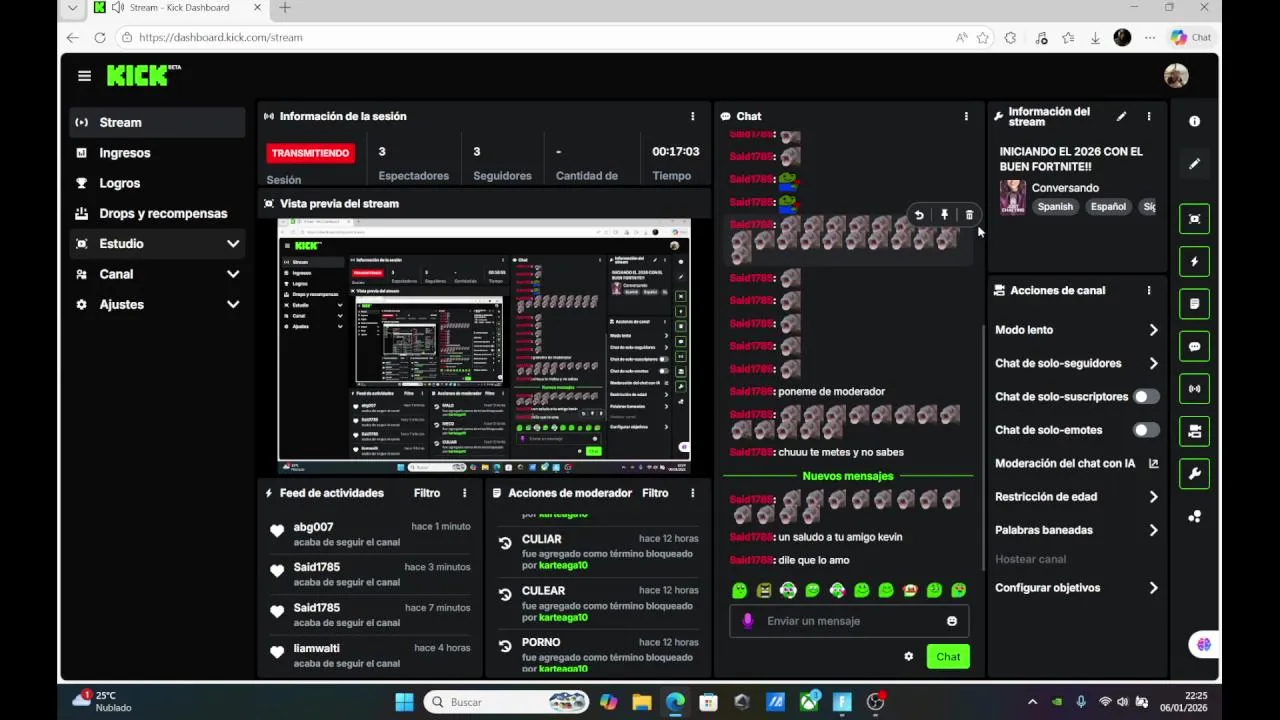This screenshot has width=1280, height=720.
Task: Click liamwalti follower entry in activity feed
Action: point(369,655)
